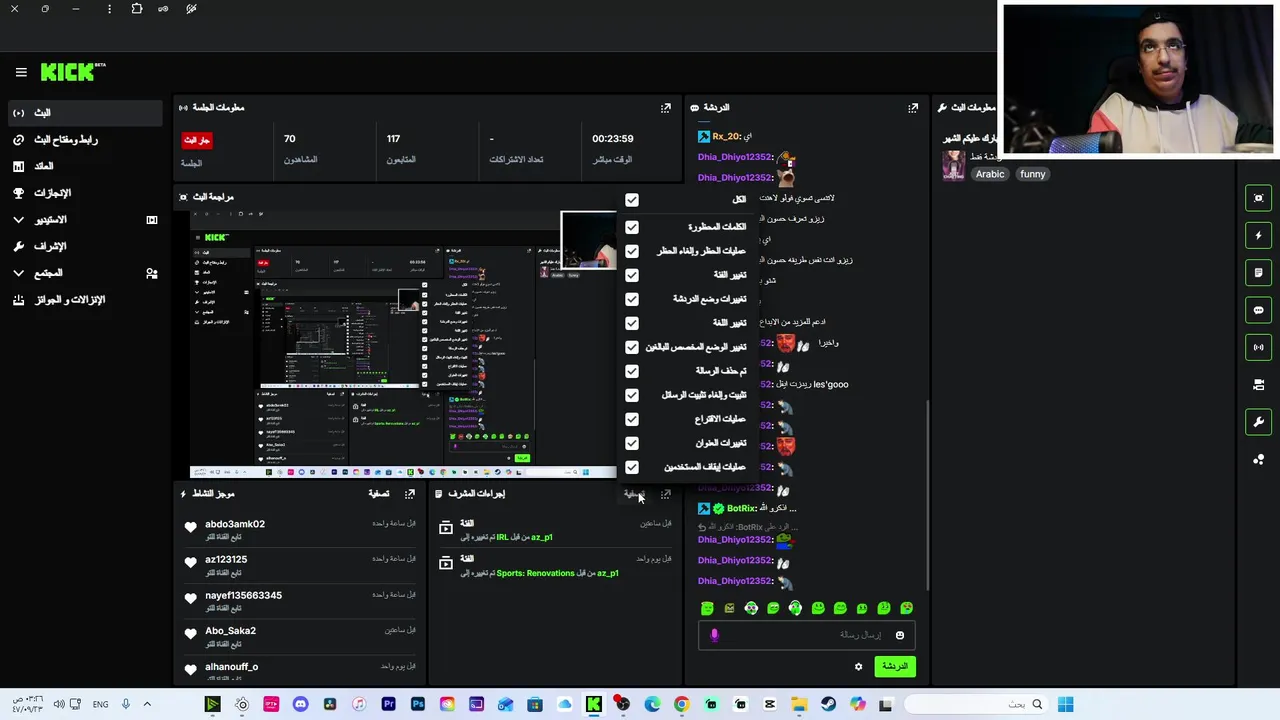Select follower az123125 in activity feed

coord(226,560)
